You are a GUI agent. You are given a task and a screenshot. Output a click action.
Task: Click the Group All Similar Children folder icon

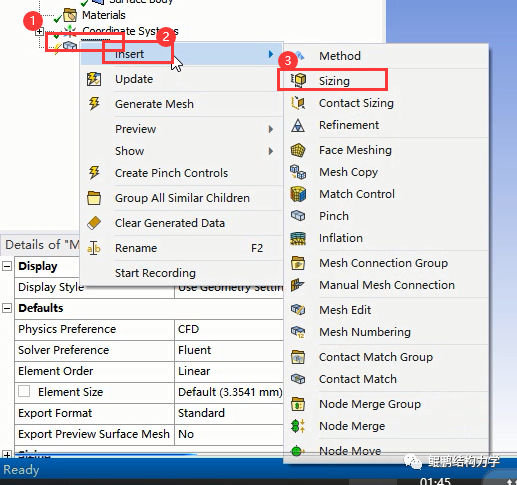(94, 198)
